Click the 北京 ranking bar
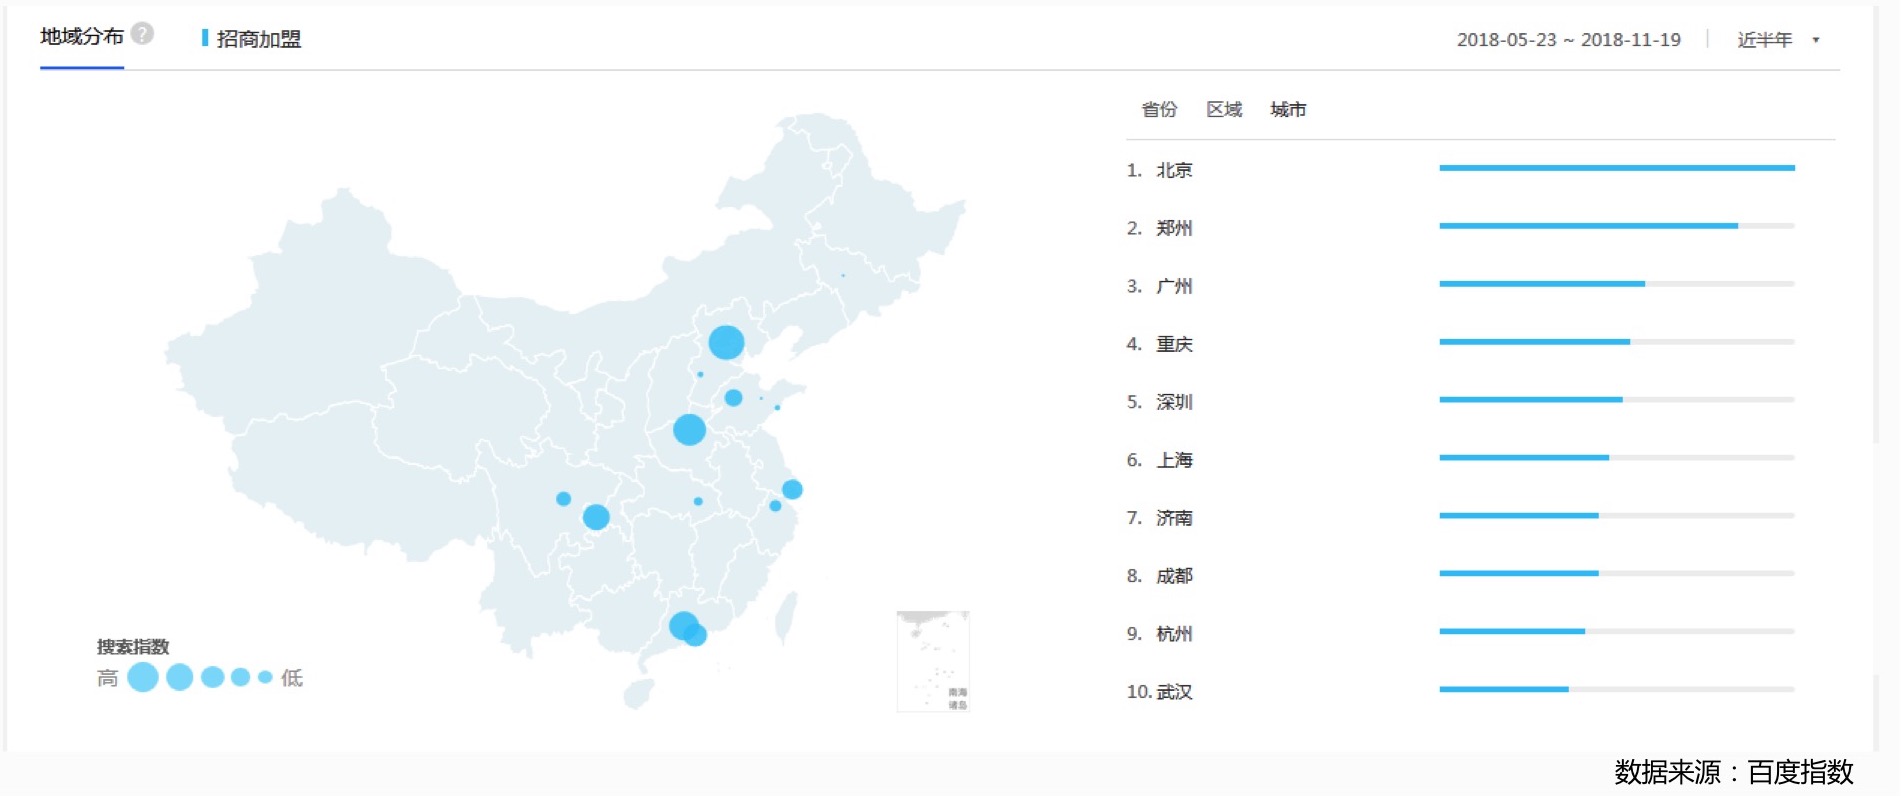The width and height of the screenshot is (1901, 796). 1616,168
